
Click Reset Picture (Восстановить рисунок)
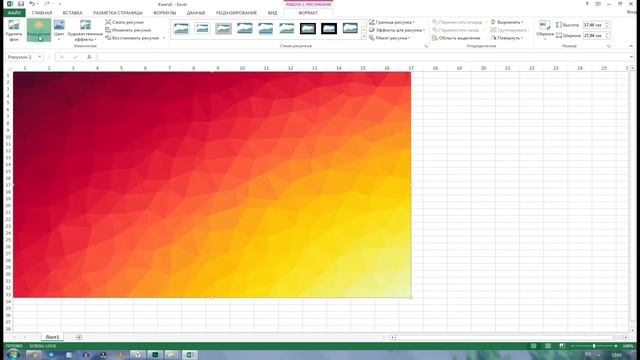point(132,38)
